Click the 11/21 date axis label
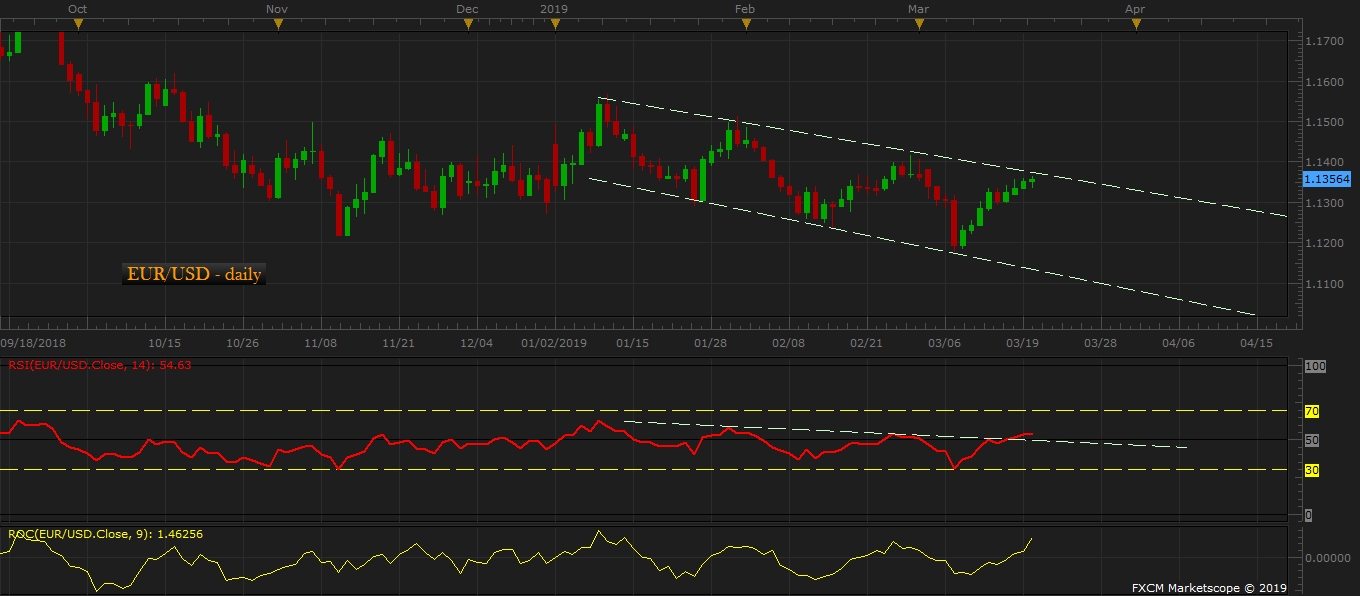Screen dimensions: 1360x596 [398, 342]
